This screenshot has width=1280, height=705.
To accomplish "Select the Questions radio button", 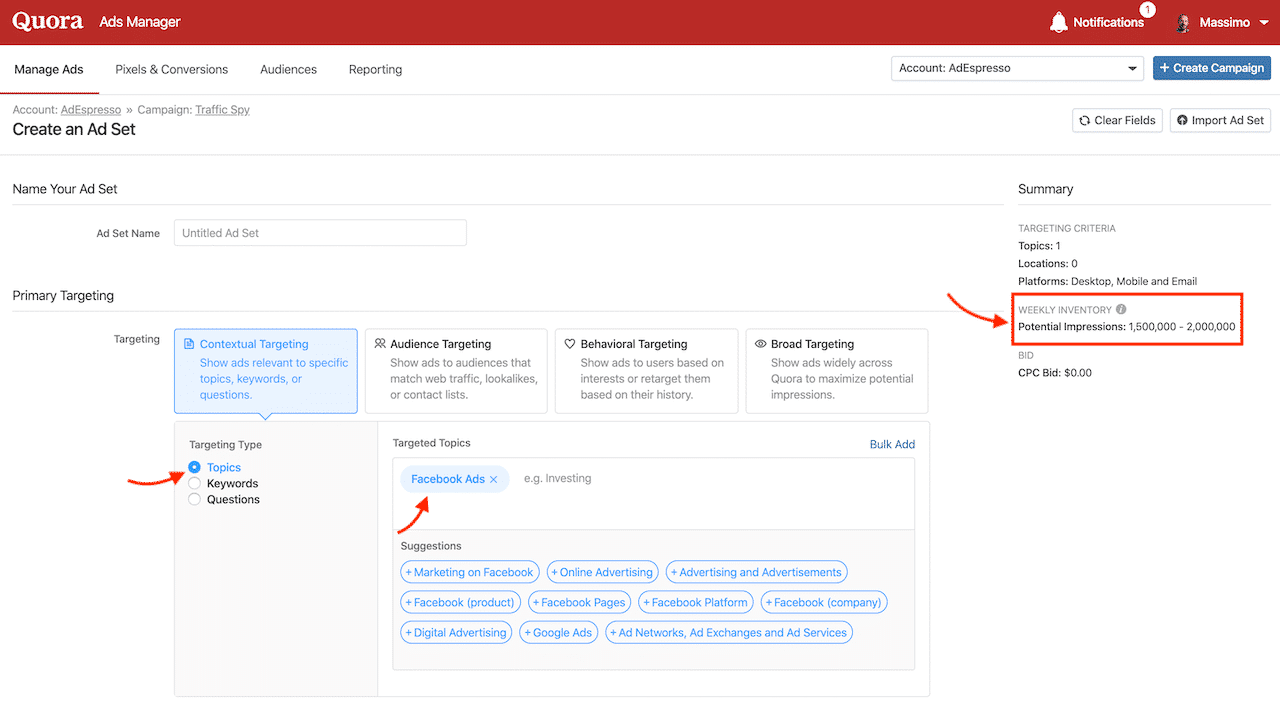I will (195, 499).
